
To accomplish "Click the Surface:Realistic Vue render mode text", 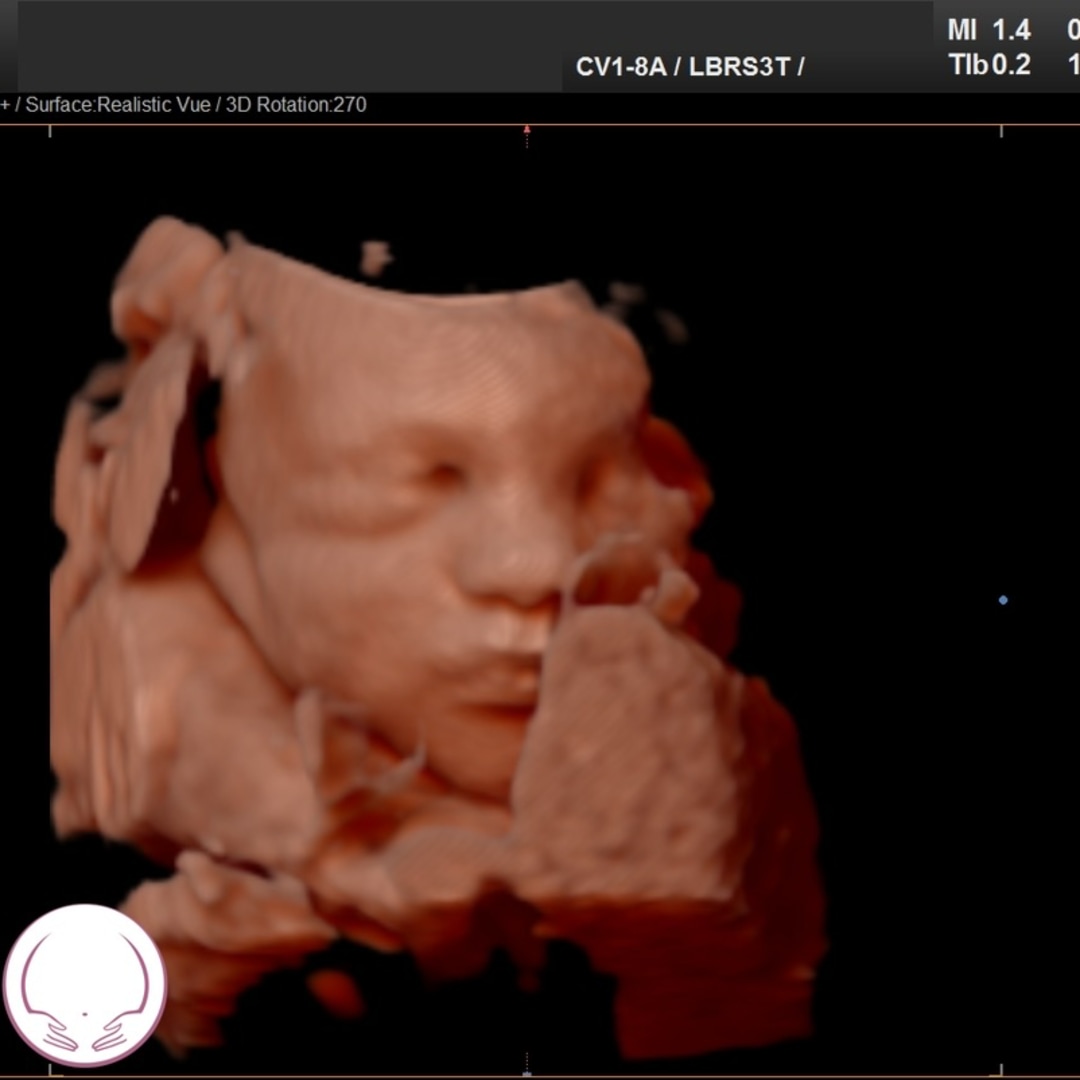I will pyautogui.click(x=119, y=105).
